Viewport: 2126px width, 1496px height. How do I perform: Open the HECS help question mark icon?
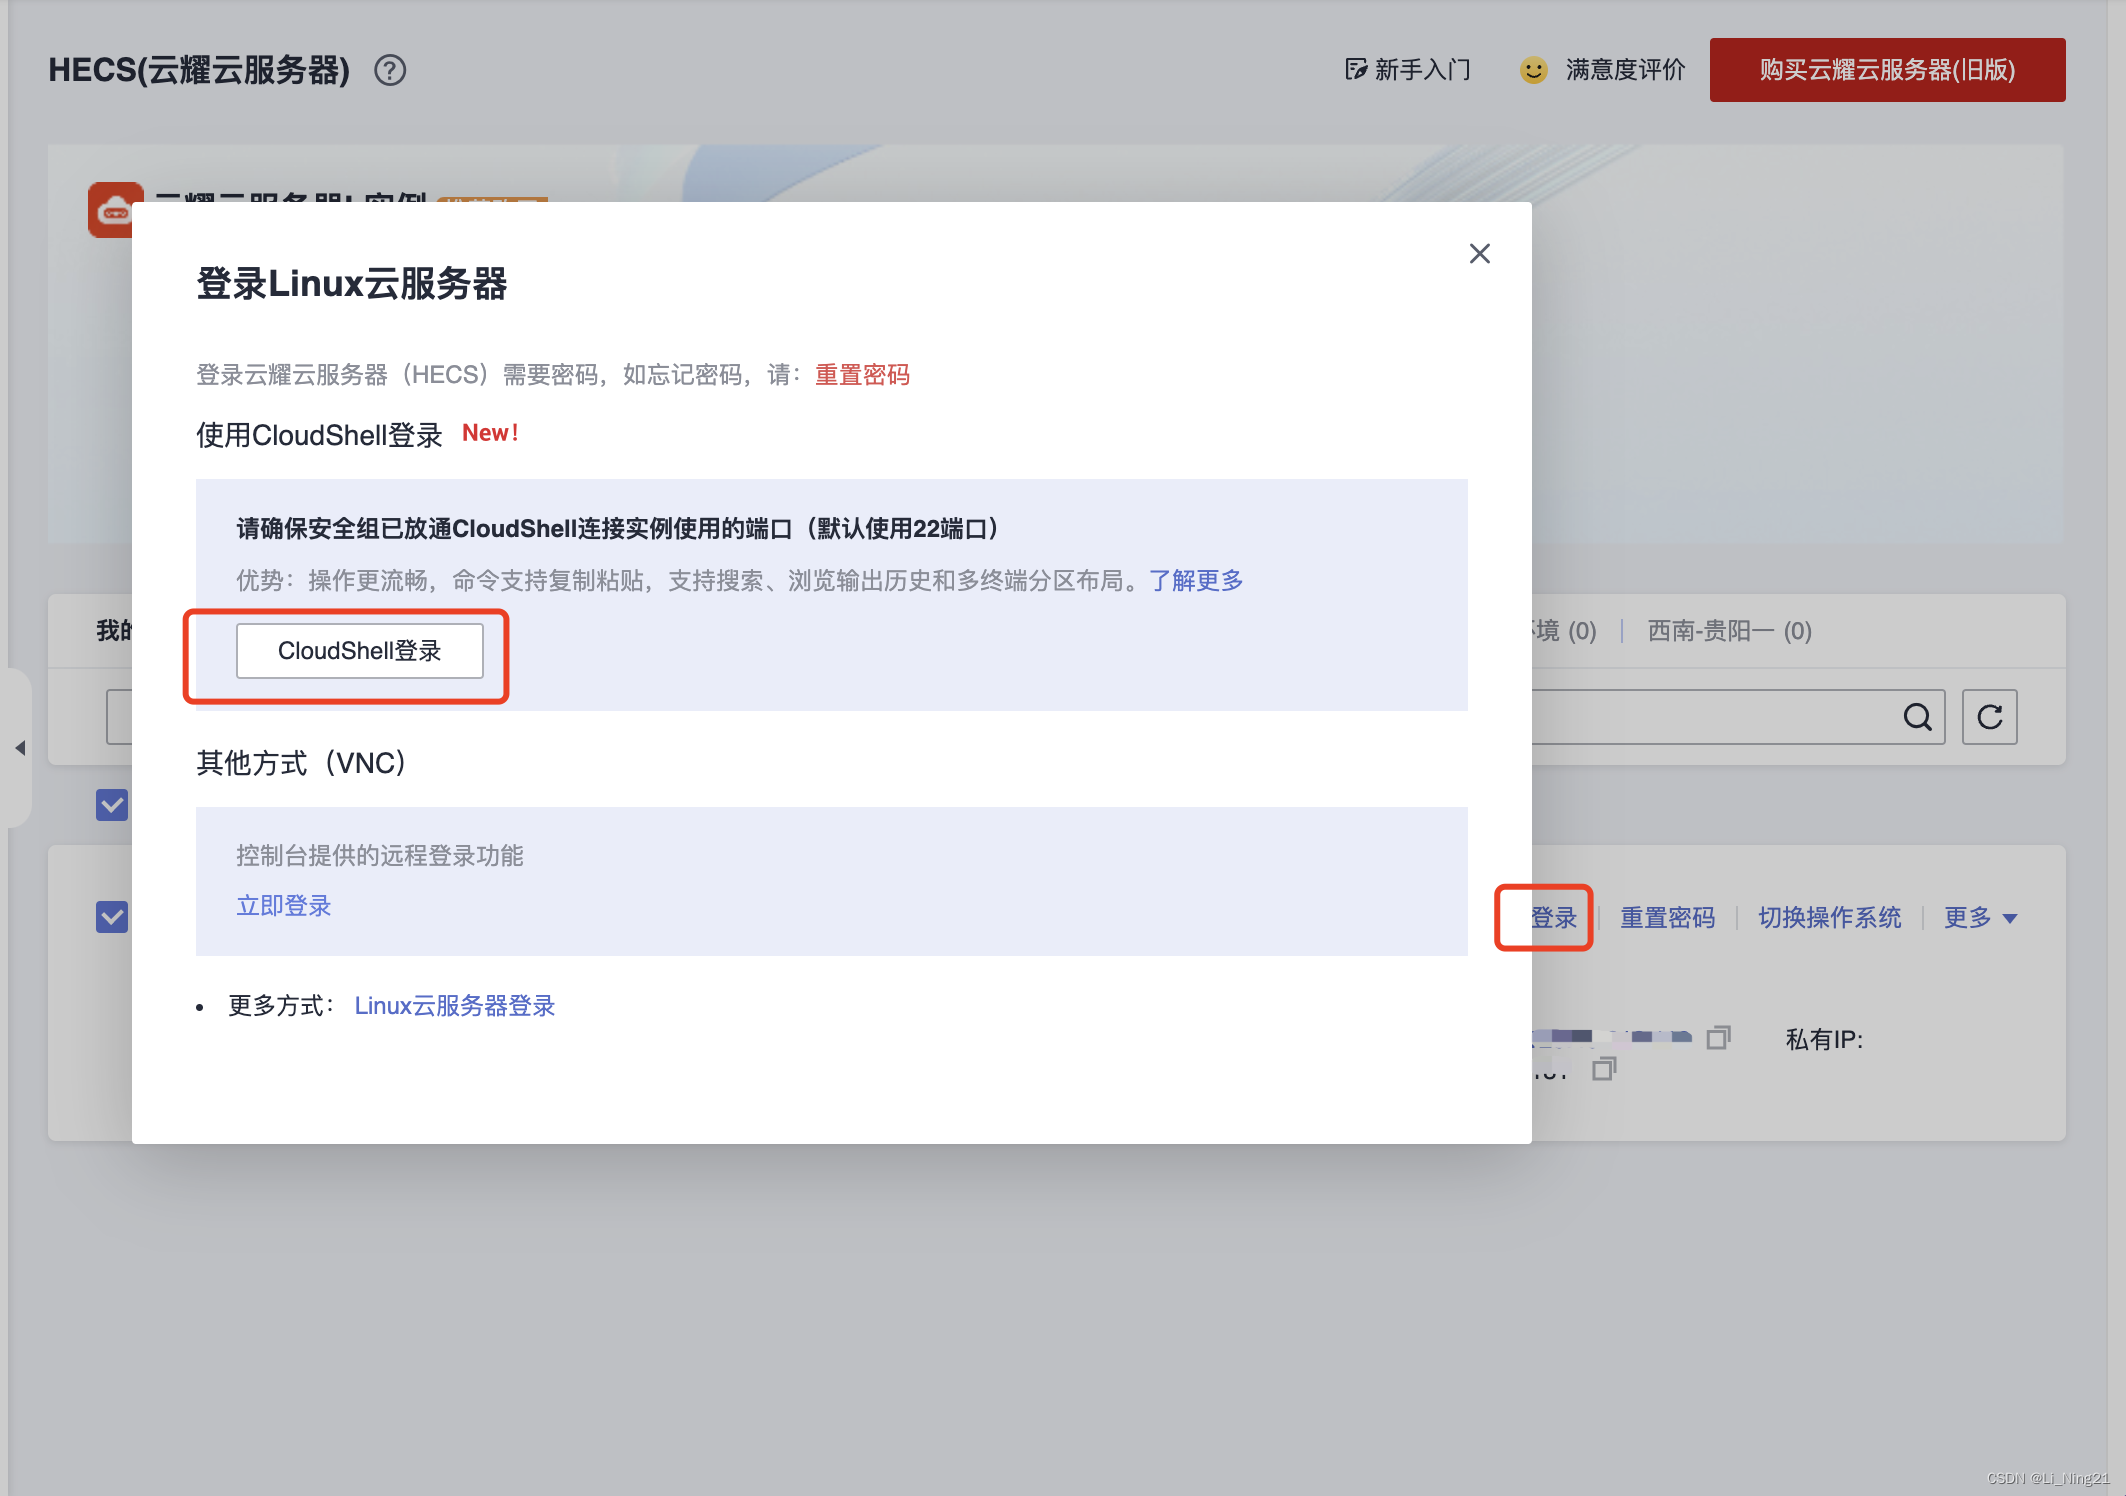(391, 69)
